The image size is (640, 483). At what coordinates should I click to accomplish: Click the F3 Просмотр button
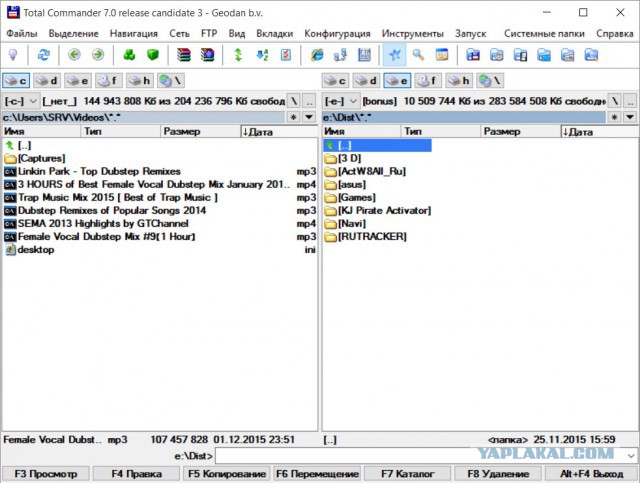pos(45,474)
